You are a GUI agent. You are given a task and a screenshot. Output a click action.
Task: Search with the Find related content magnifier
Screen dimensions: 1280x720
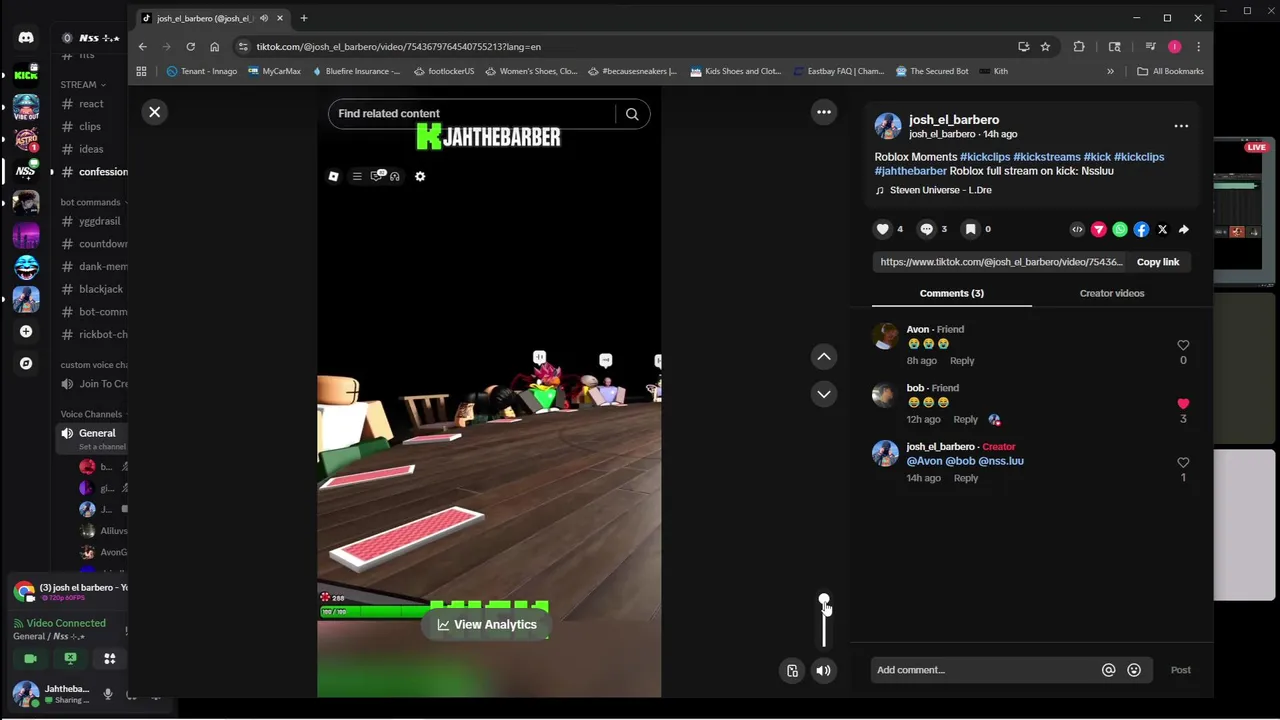tap(632, 114)
